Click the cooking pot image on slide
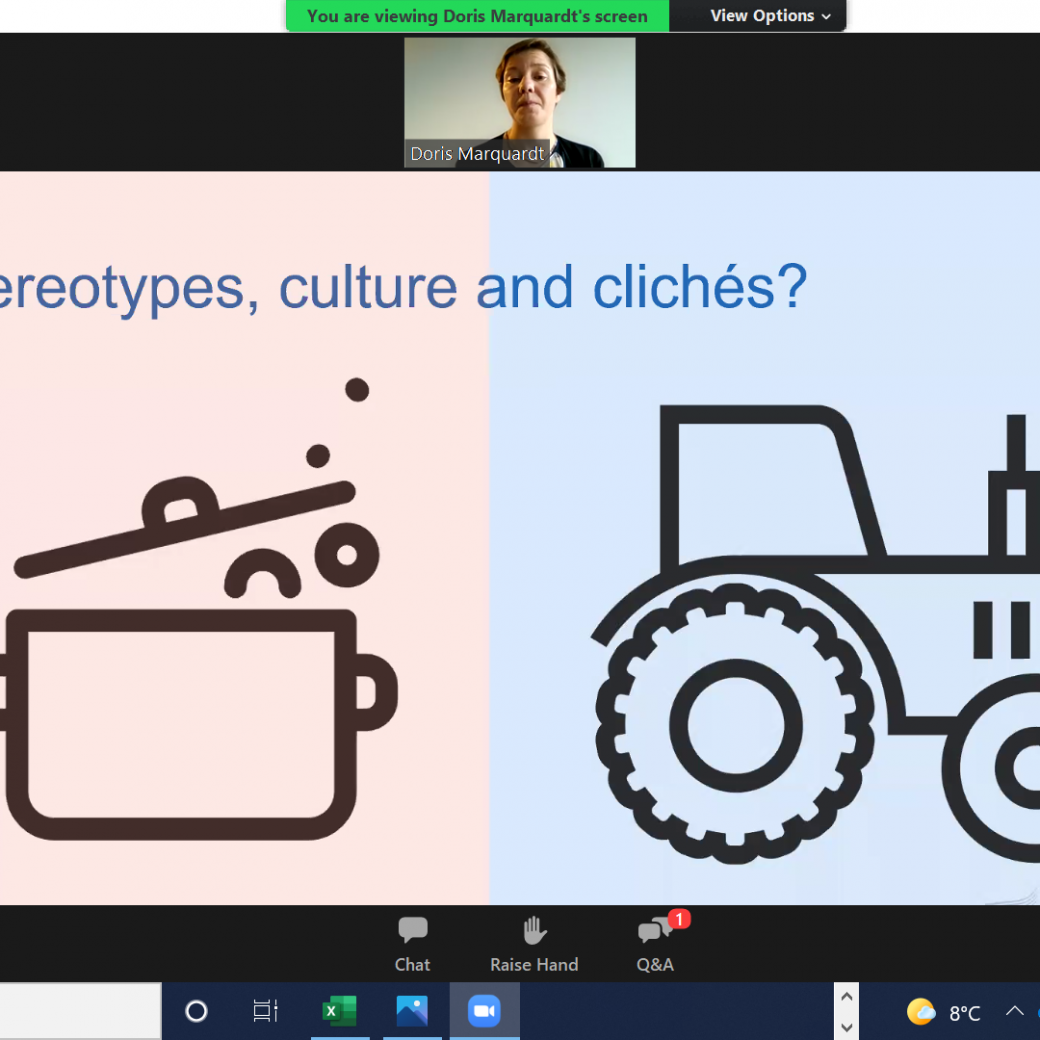This screenshot has width=1040, height=1040. point(199,609)
